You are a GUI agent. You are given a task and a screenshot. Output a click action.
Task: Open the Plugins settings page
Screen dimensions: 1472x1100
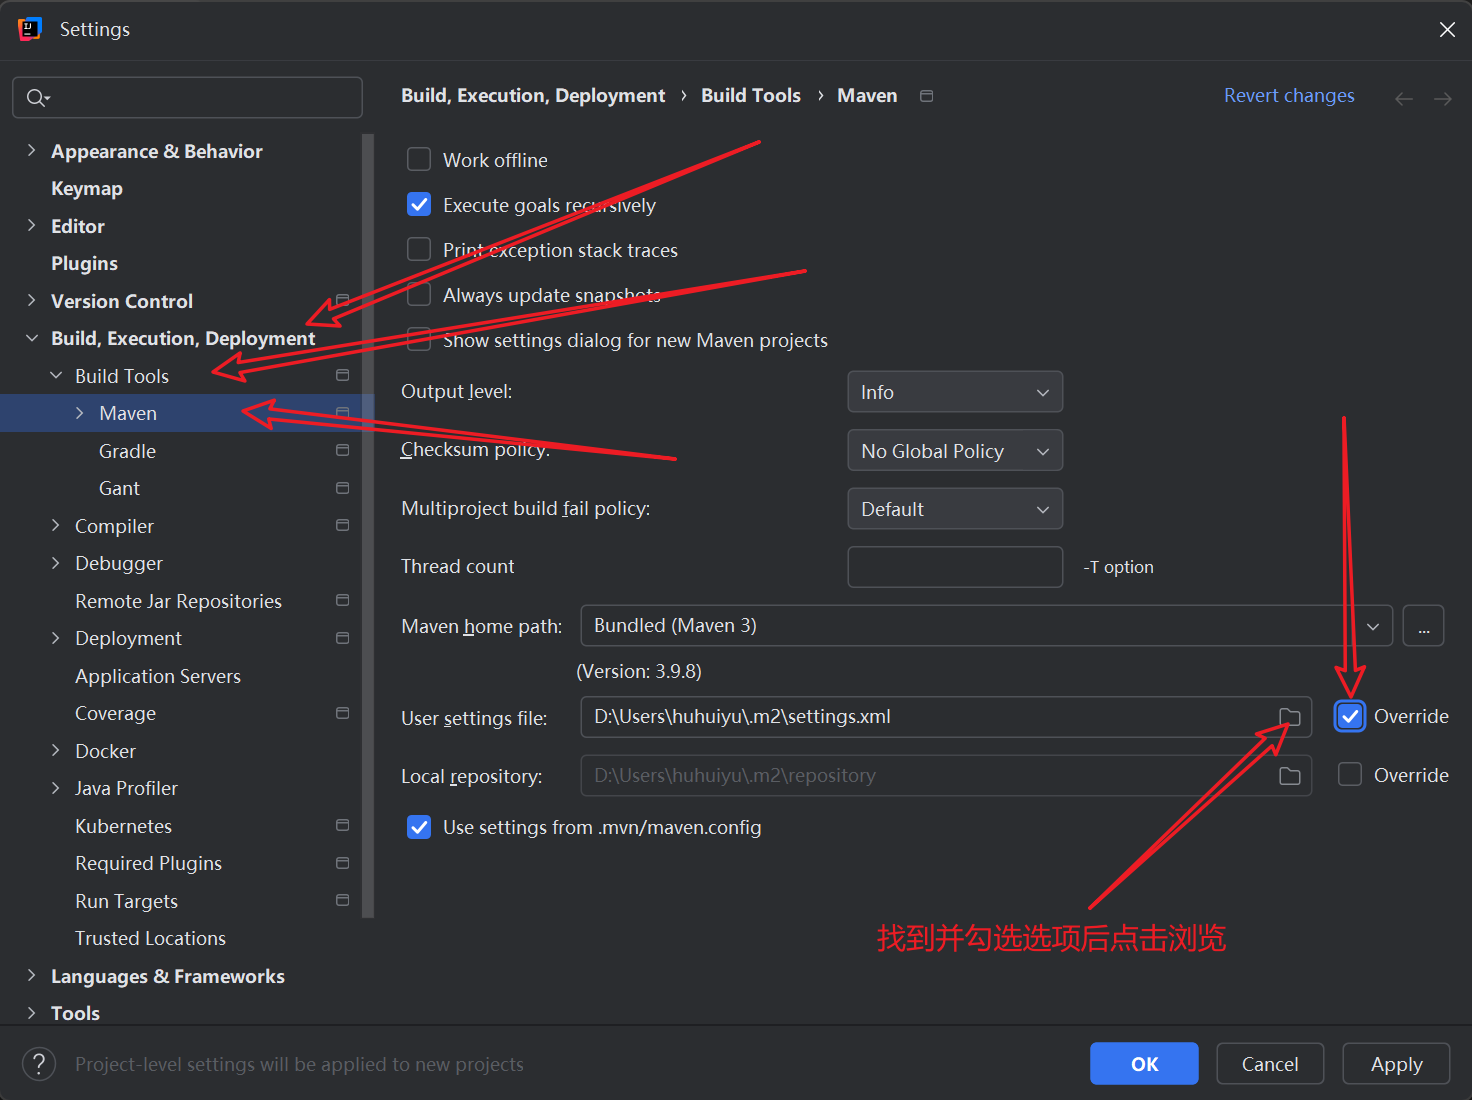pos(84,264)
